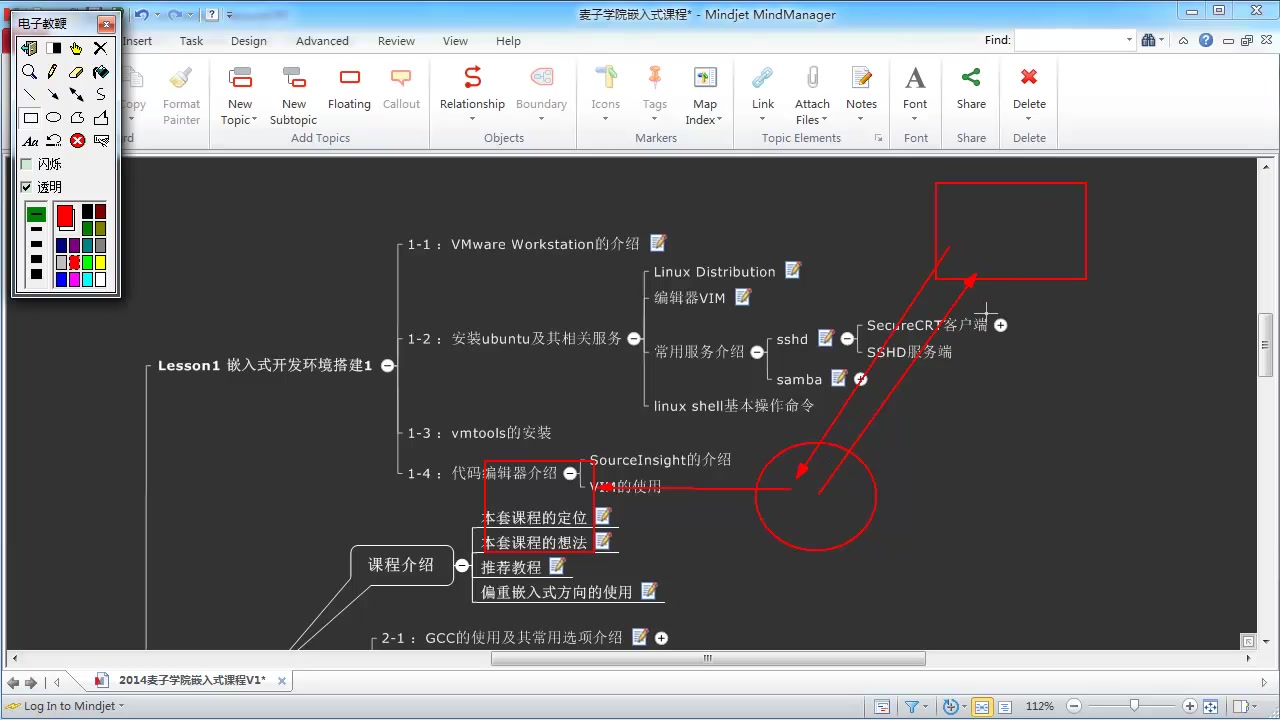The height and width of the screenshot is (720, 1280).
Task: Select the pencil freehand drawing tool
Action: 53,72
